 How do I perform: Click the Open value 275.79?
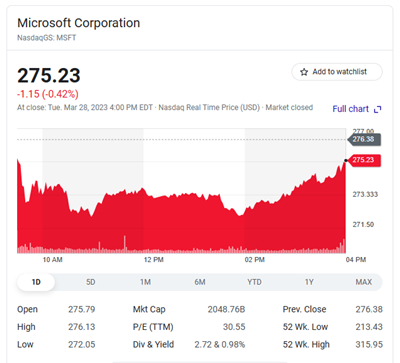pos(82,310)
